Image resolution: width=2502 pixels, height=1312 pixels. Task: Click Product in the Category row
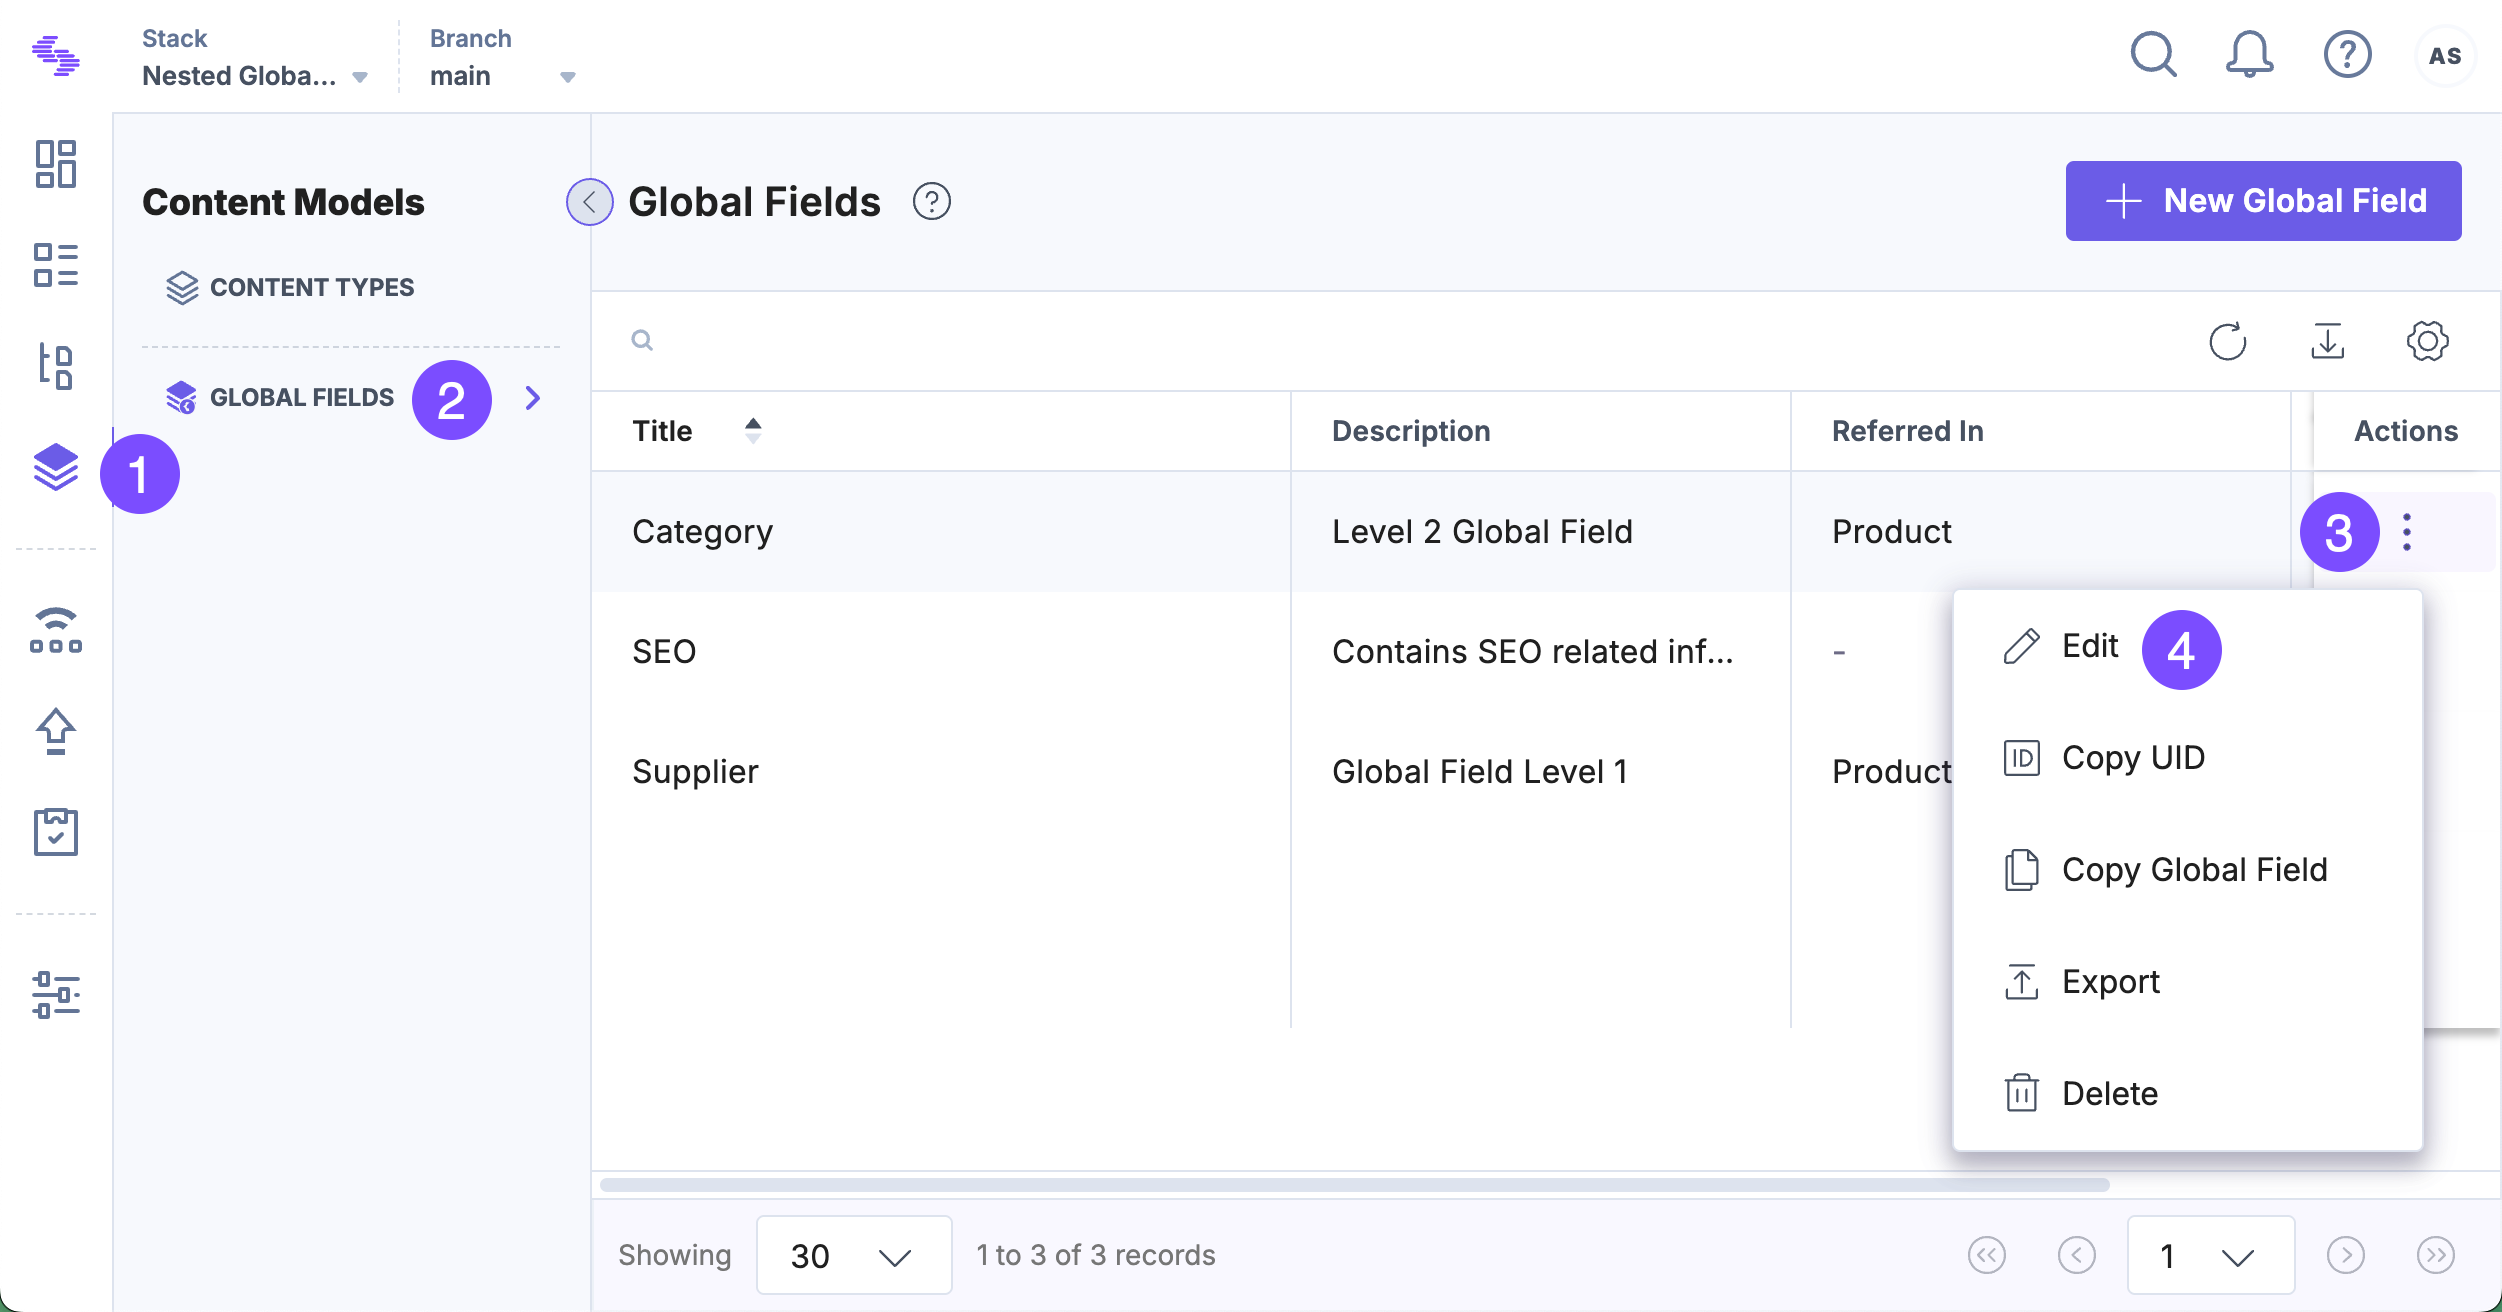tap(1892, 532)
